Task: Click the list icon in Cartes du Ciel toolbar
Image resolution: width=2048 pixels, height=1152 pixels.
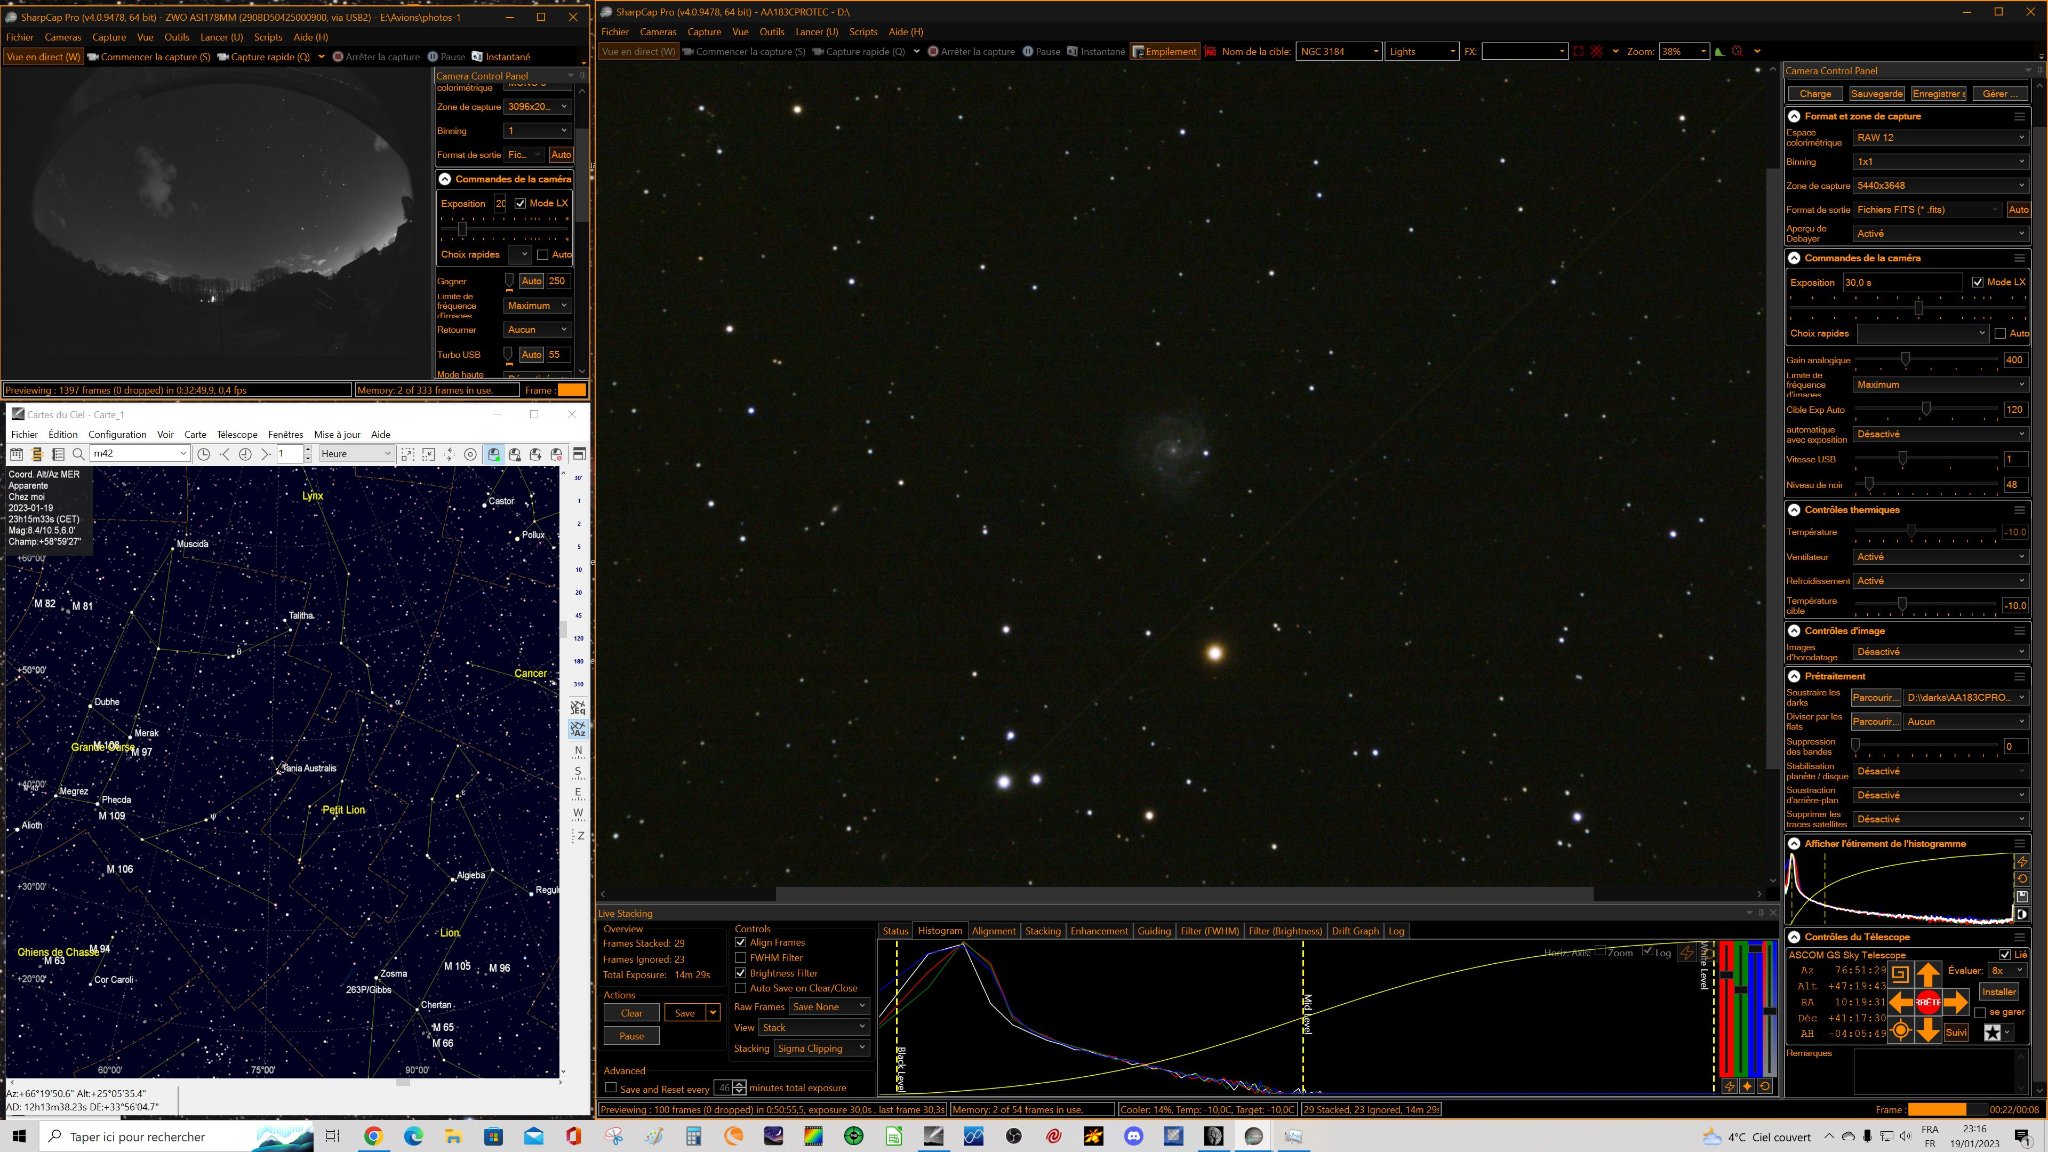Action: click(x=58, y=454)
